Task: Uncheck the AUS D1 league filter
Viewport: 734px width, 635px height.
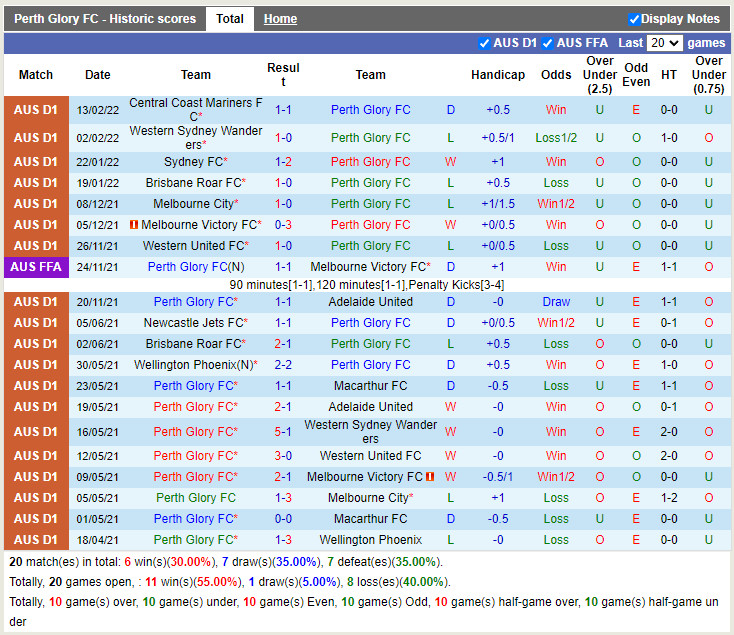Action: [485, 43]
